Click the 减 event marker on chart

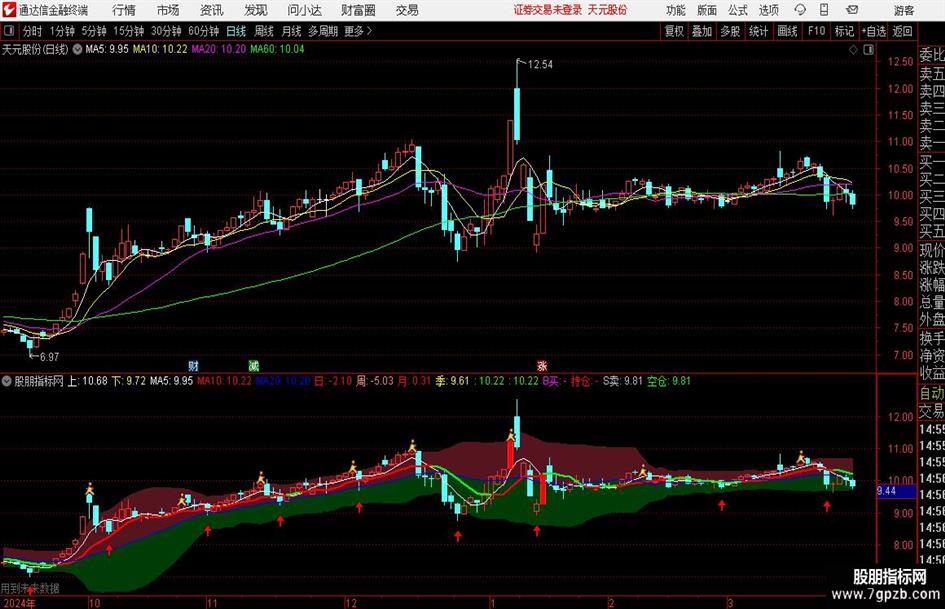tap(254, 365)
